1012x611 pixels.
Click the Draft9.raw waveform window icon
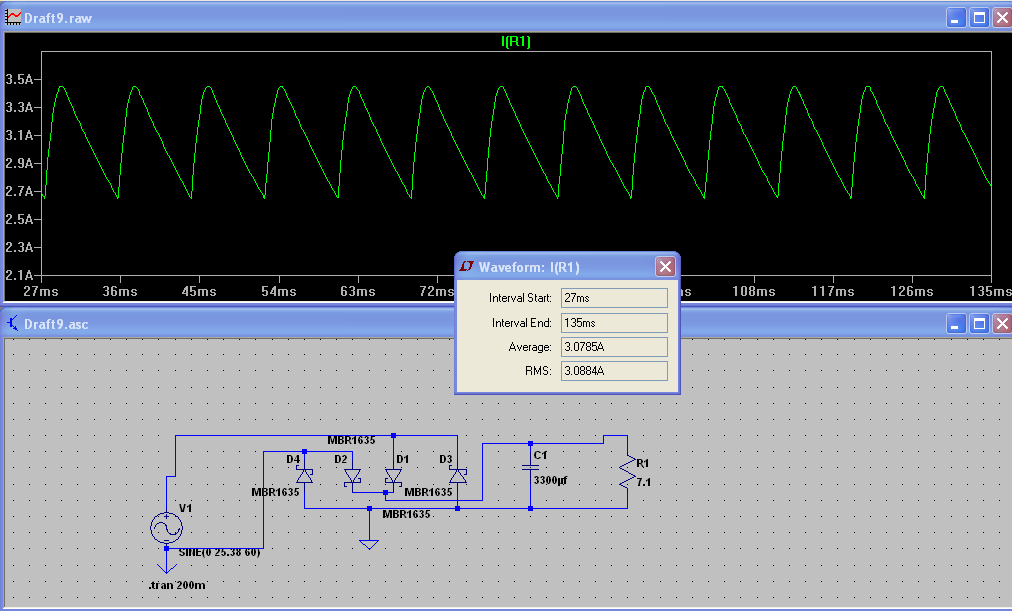[13, 17]
